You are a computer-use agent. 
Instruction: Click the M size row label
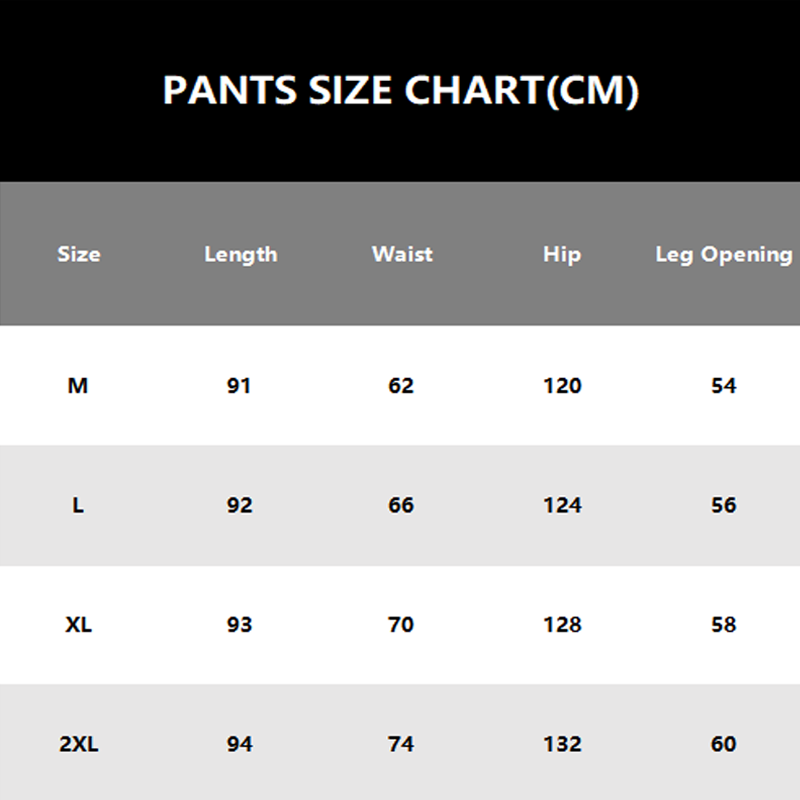(78, 385)
